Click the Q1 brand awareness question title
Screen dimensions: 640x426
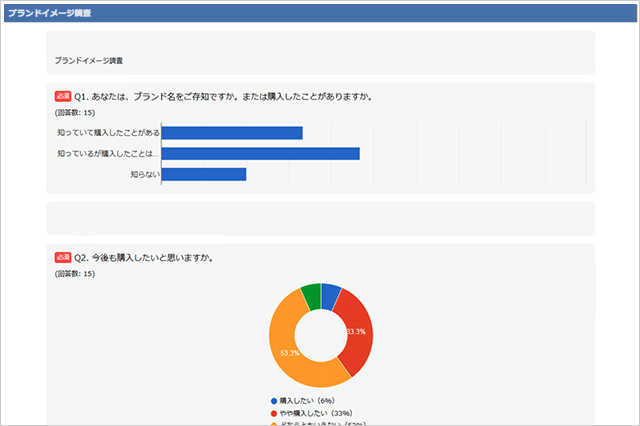click(x=223, y=97)
